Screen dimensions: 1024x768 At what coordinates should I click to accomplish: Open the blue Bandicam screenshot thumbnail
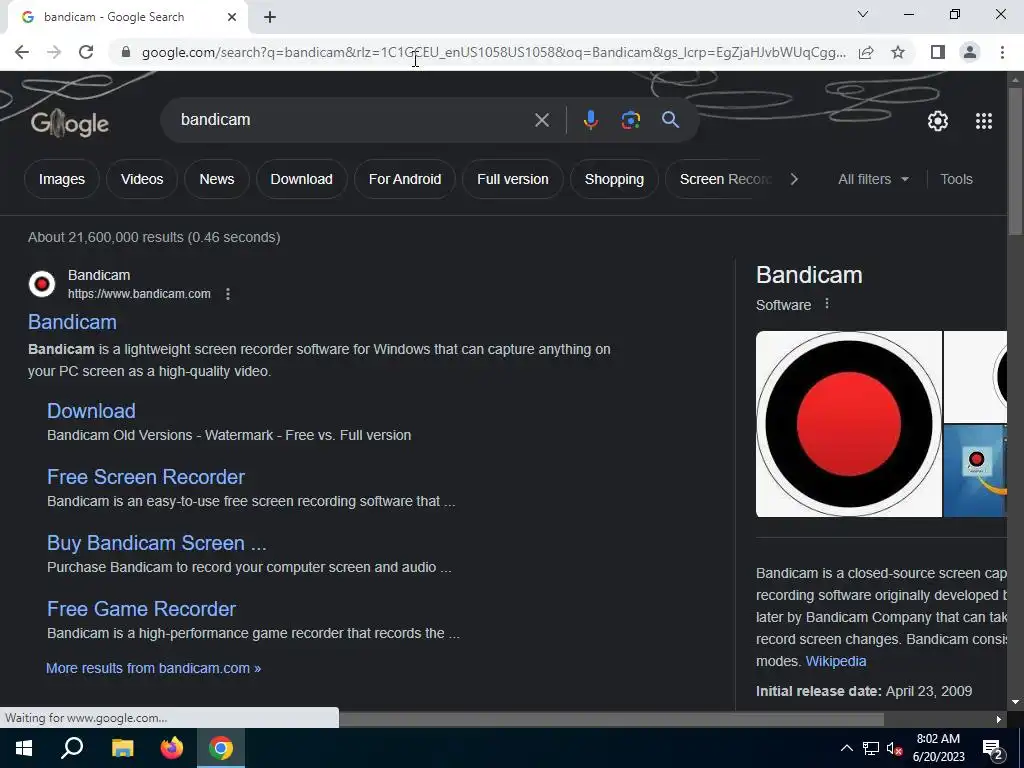(x=975, y=471)
